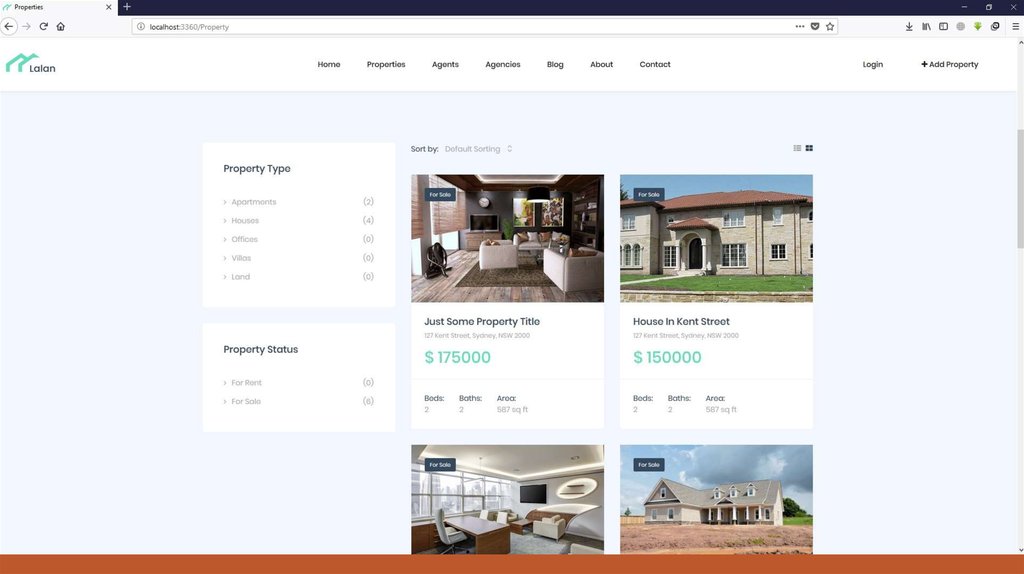Click the office interior property photo

tap(507, 500)
